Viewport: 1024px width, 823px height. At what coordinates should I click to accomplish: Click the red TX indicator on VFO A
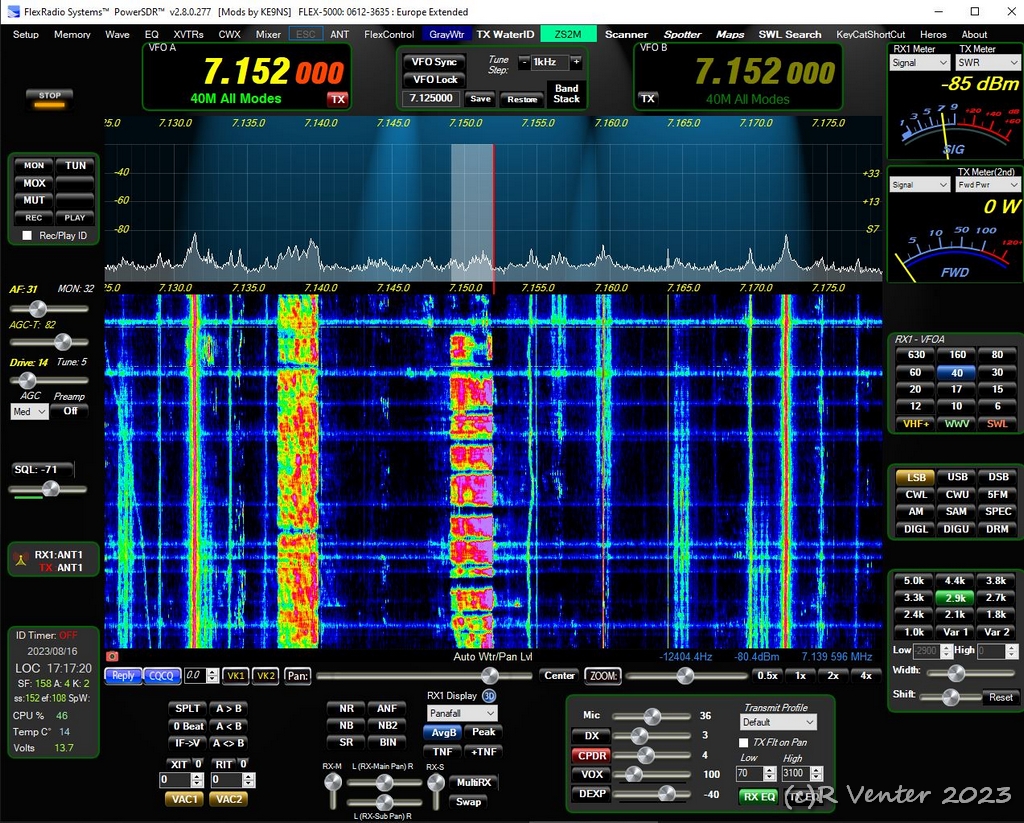(338, 99)
